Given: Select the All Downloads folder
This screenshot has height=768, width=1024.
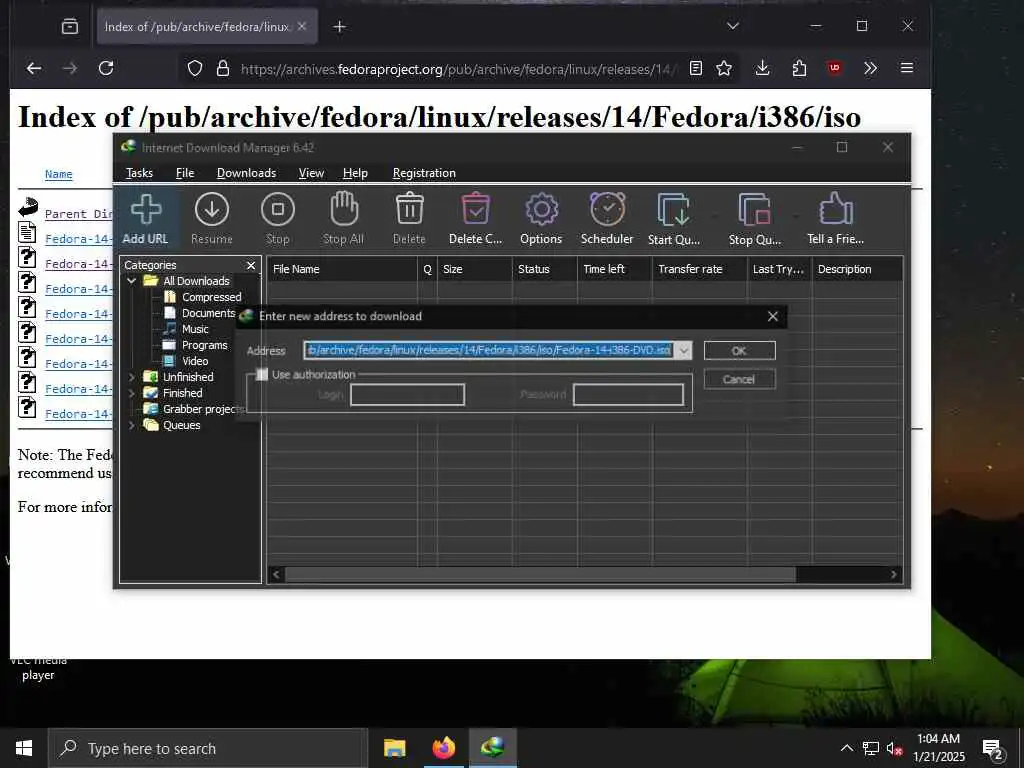Looking at the screenshot, I should (x=187, y=281).
